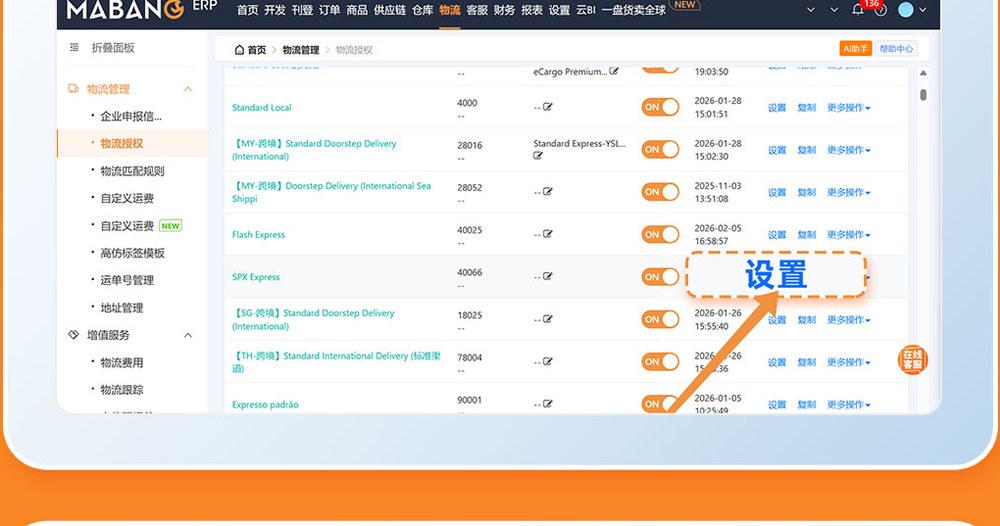Viewport: 1000px width, 526px height.
Task: Open 一盘货卖全球 menu item
Action: (x=633, y=10)
